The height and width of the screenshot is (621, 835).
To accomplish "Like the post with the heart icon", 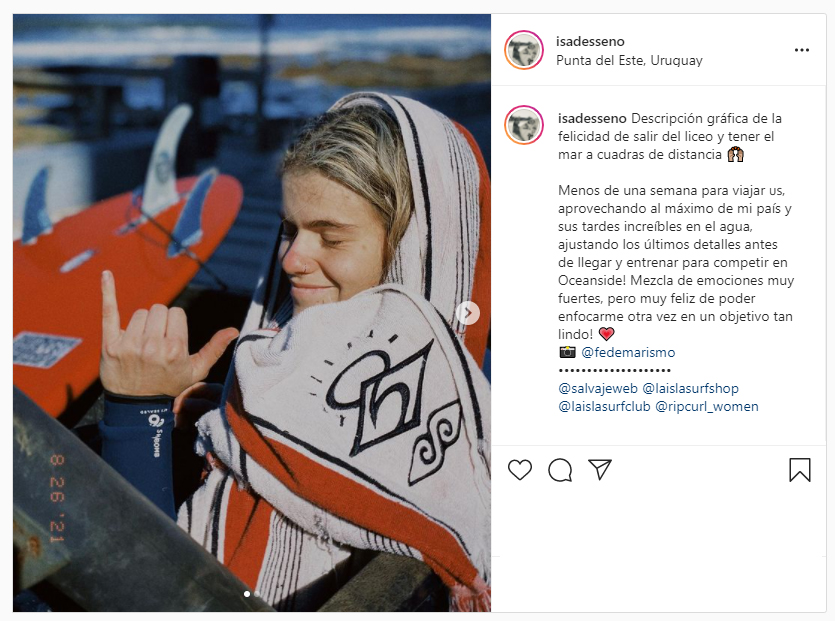I will coord(520,470).
